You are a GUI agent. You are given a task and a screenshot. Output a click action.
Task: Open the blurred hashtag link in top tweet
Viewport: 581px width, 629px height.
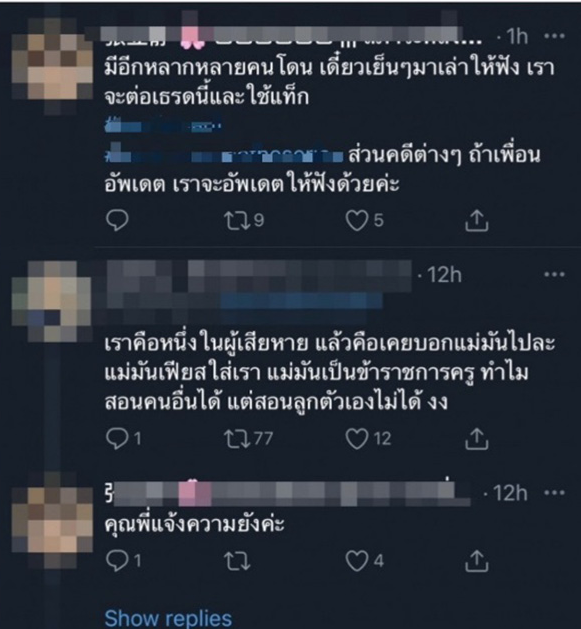pos(163,126)
